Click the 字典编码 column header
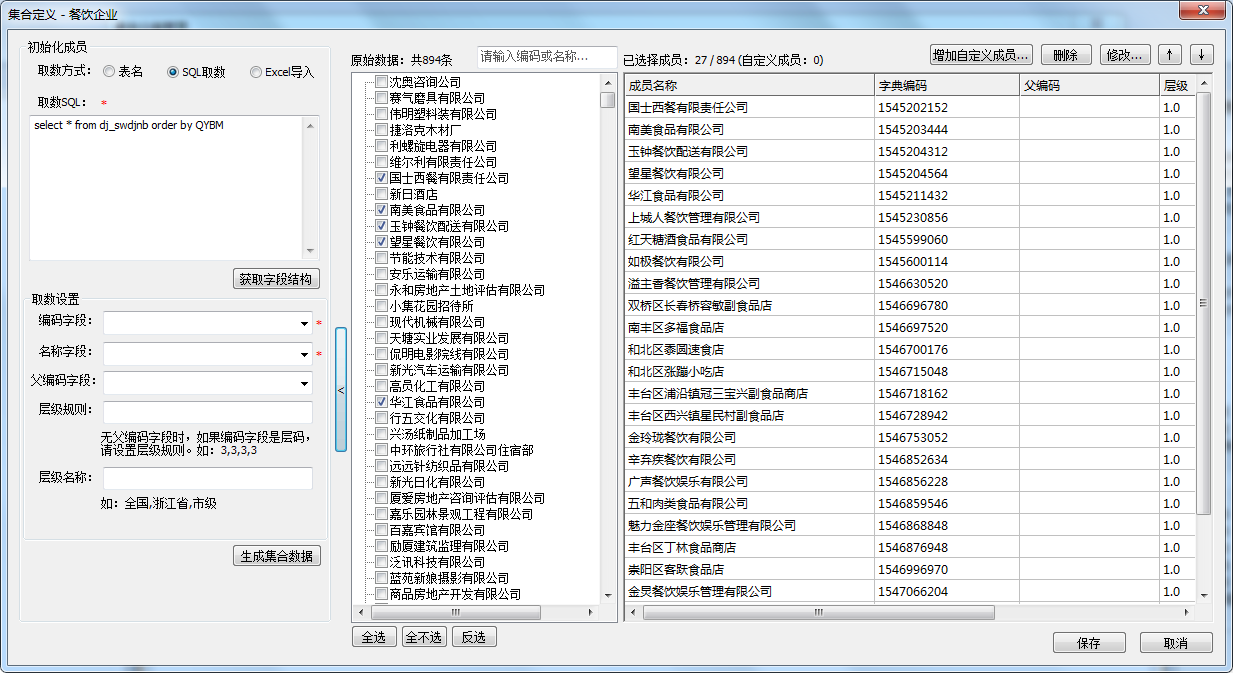Image resolution: width=1233 pixels, height=673 pixels. tap(946, 85)
